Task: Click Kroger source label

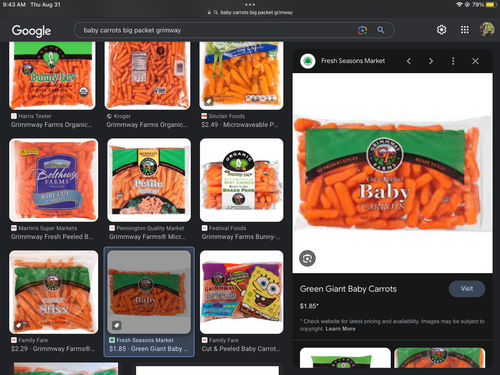Action: point(122,116)
